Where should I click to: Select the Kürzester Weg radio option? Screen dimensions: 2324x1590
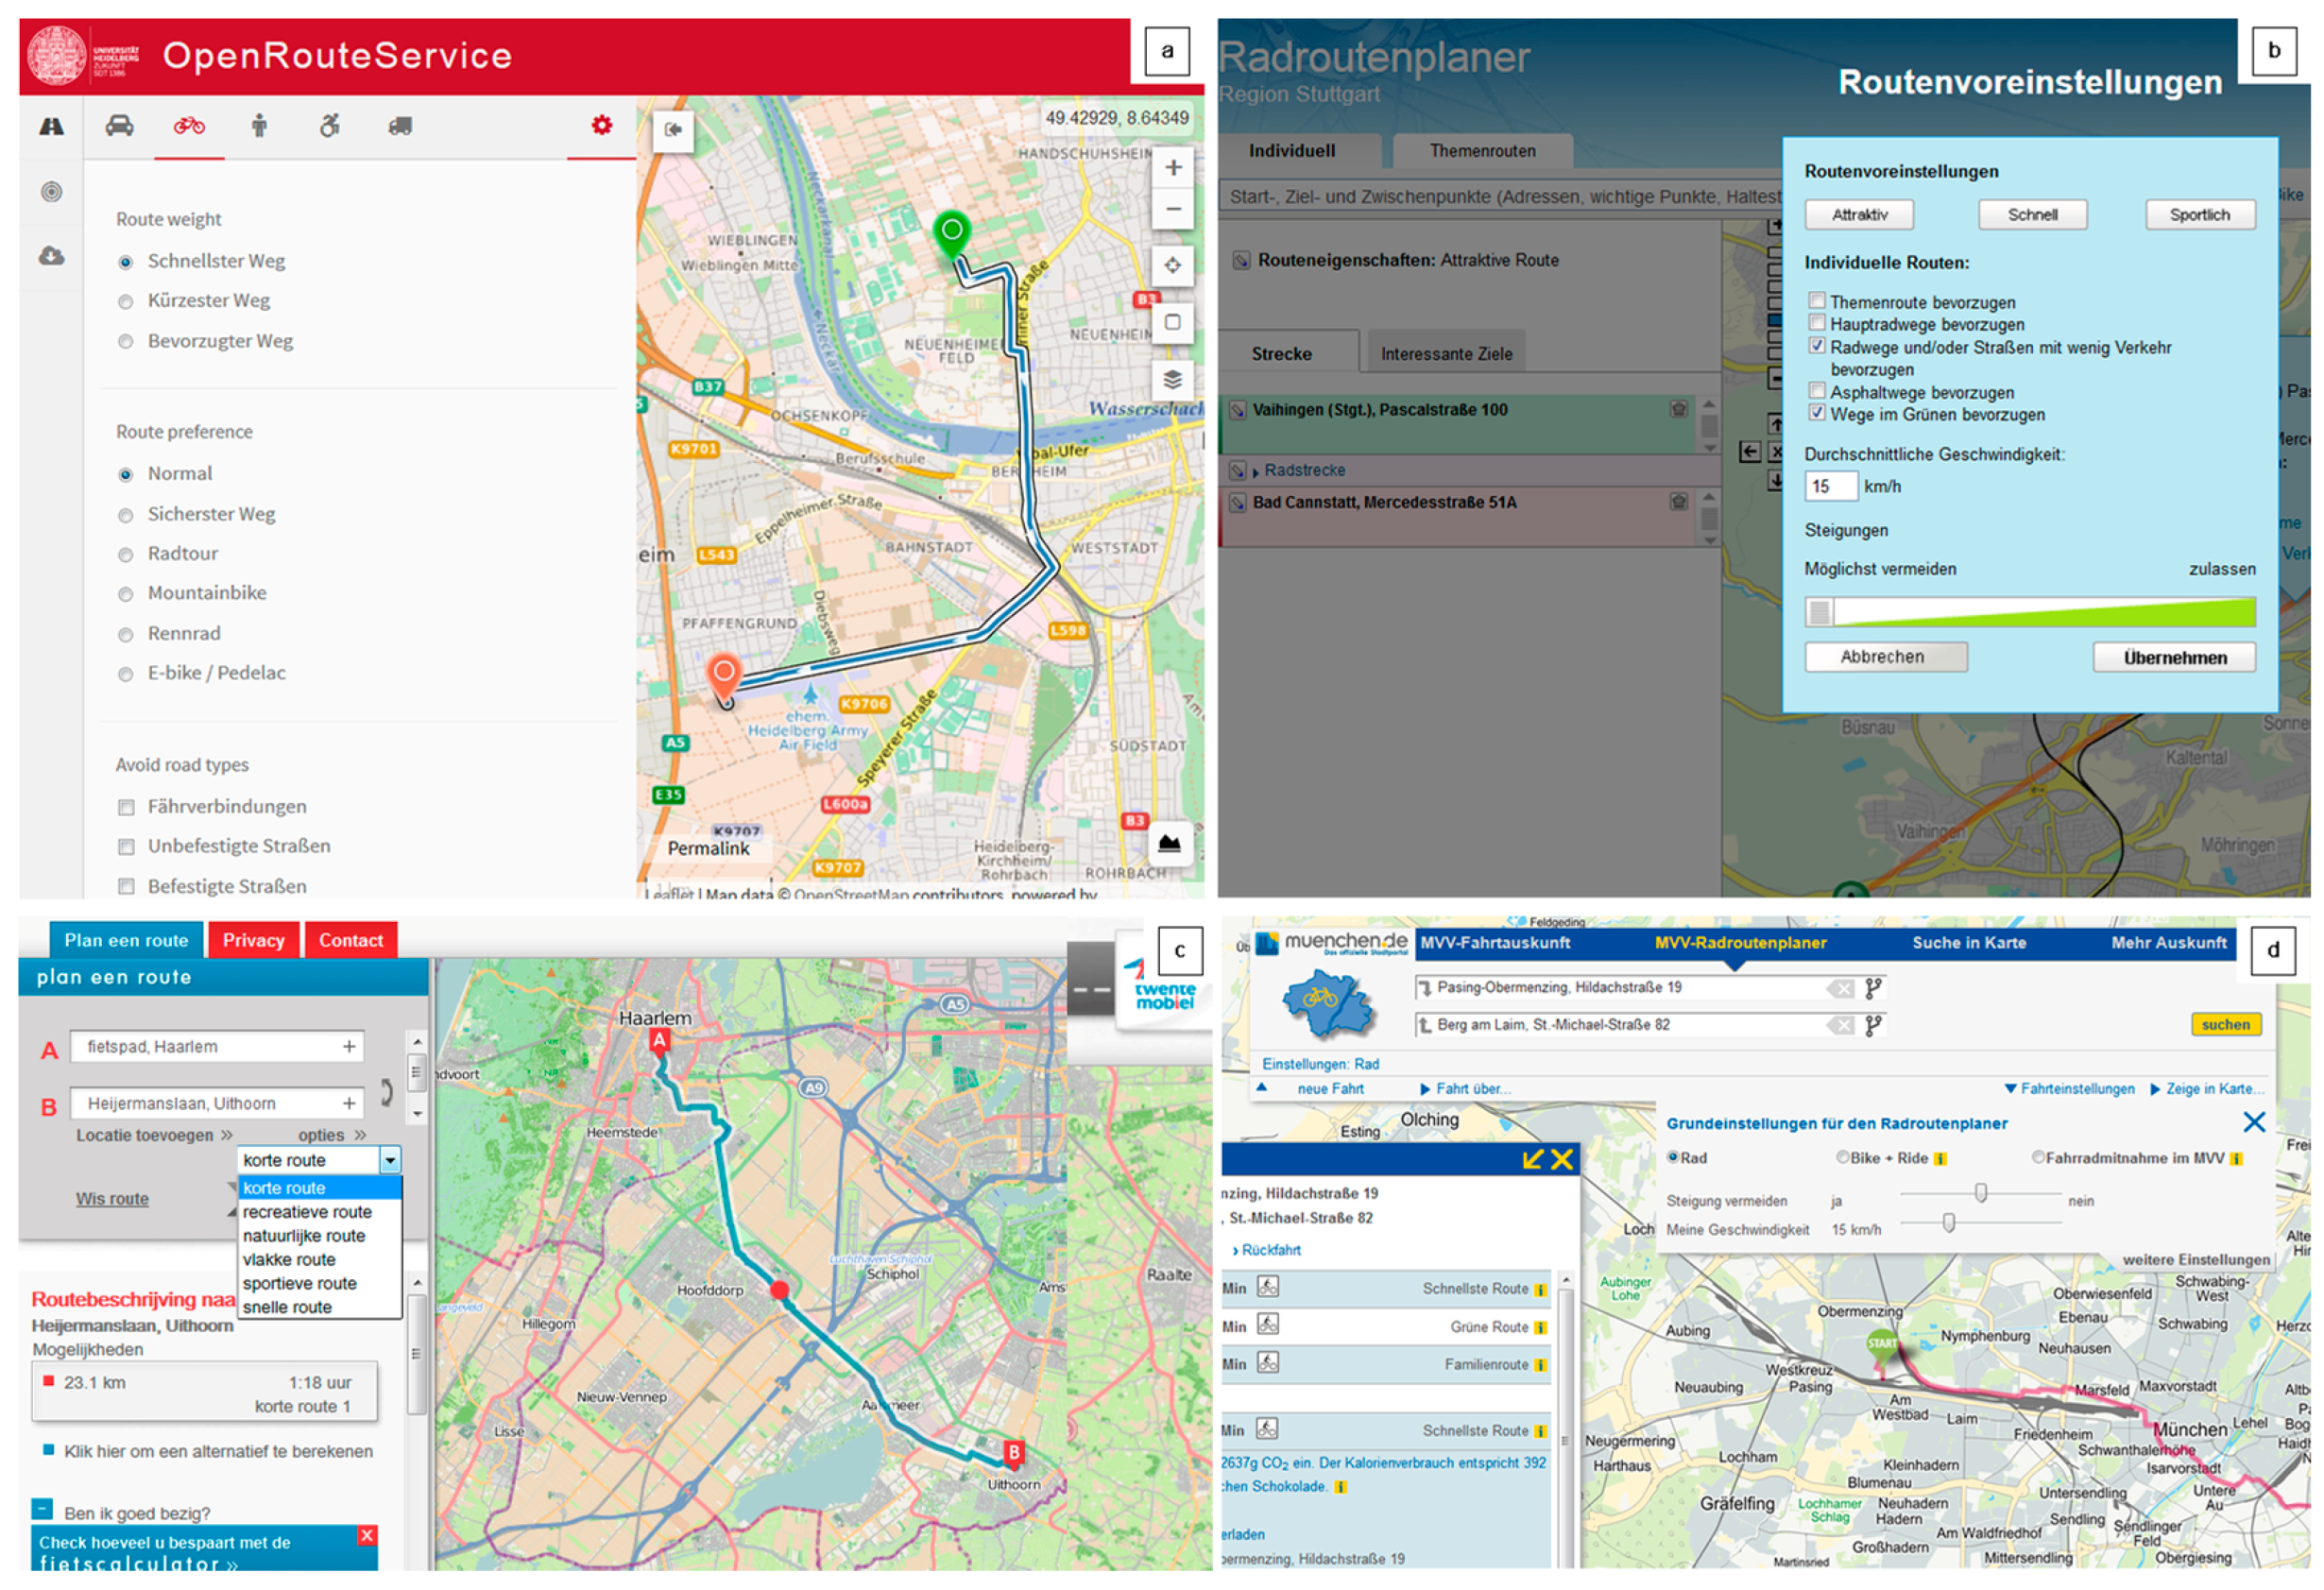point(126,302)
